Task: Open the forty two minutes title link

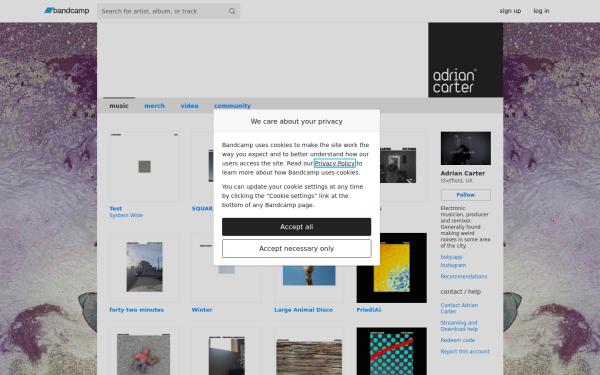Action: pos(137,310)
